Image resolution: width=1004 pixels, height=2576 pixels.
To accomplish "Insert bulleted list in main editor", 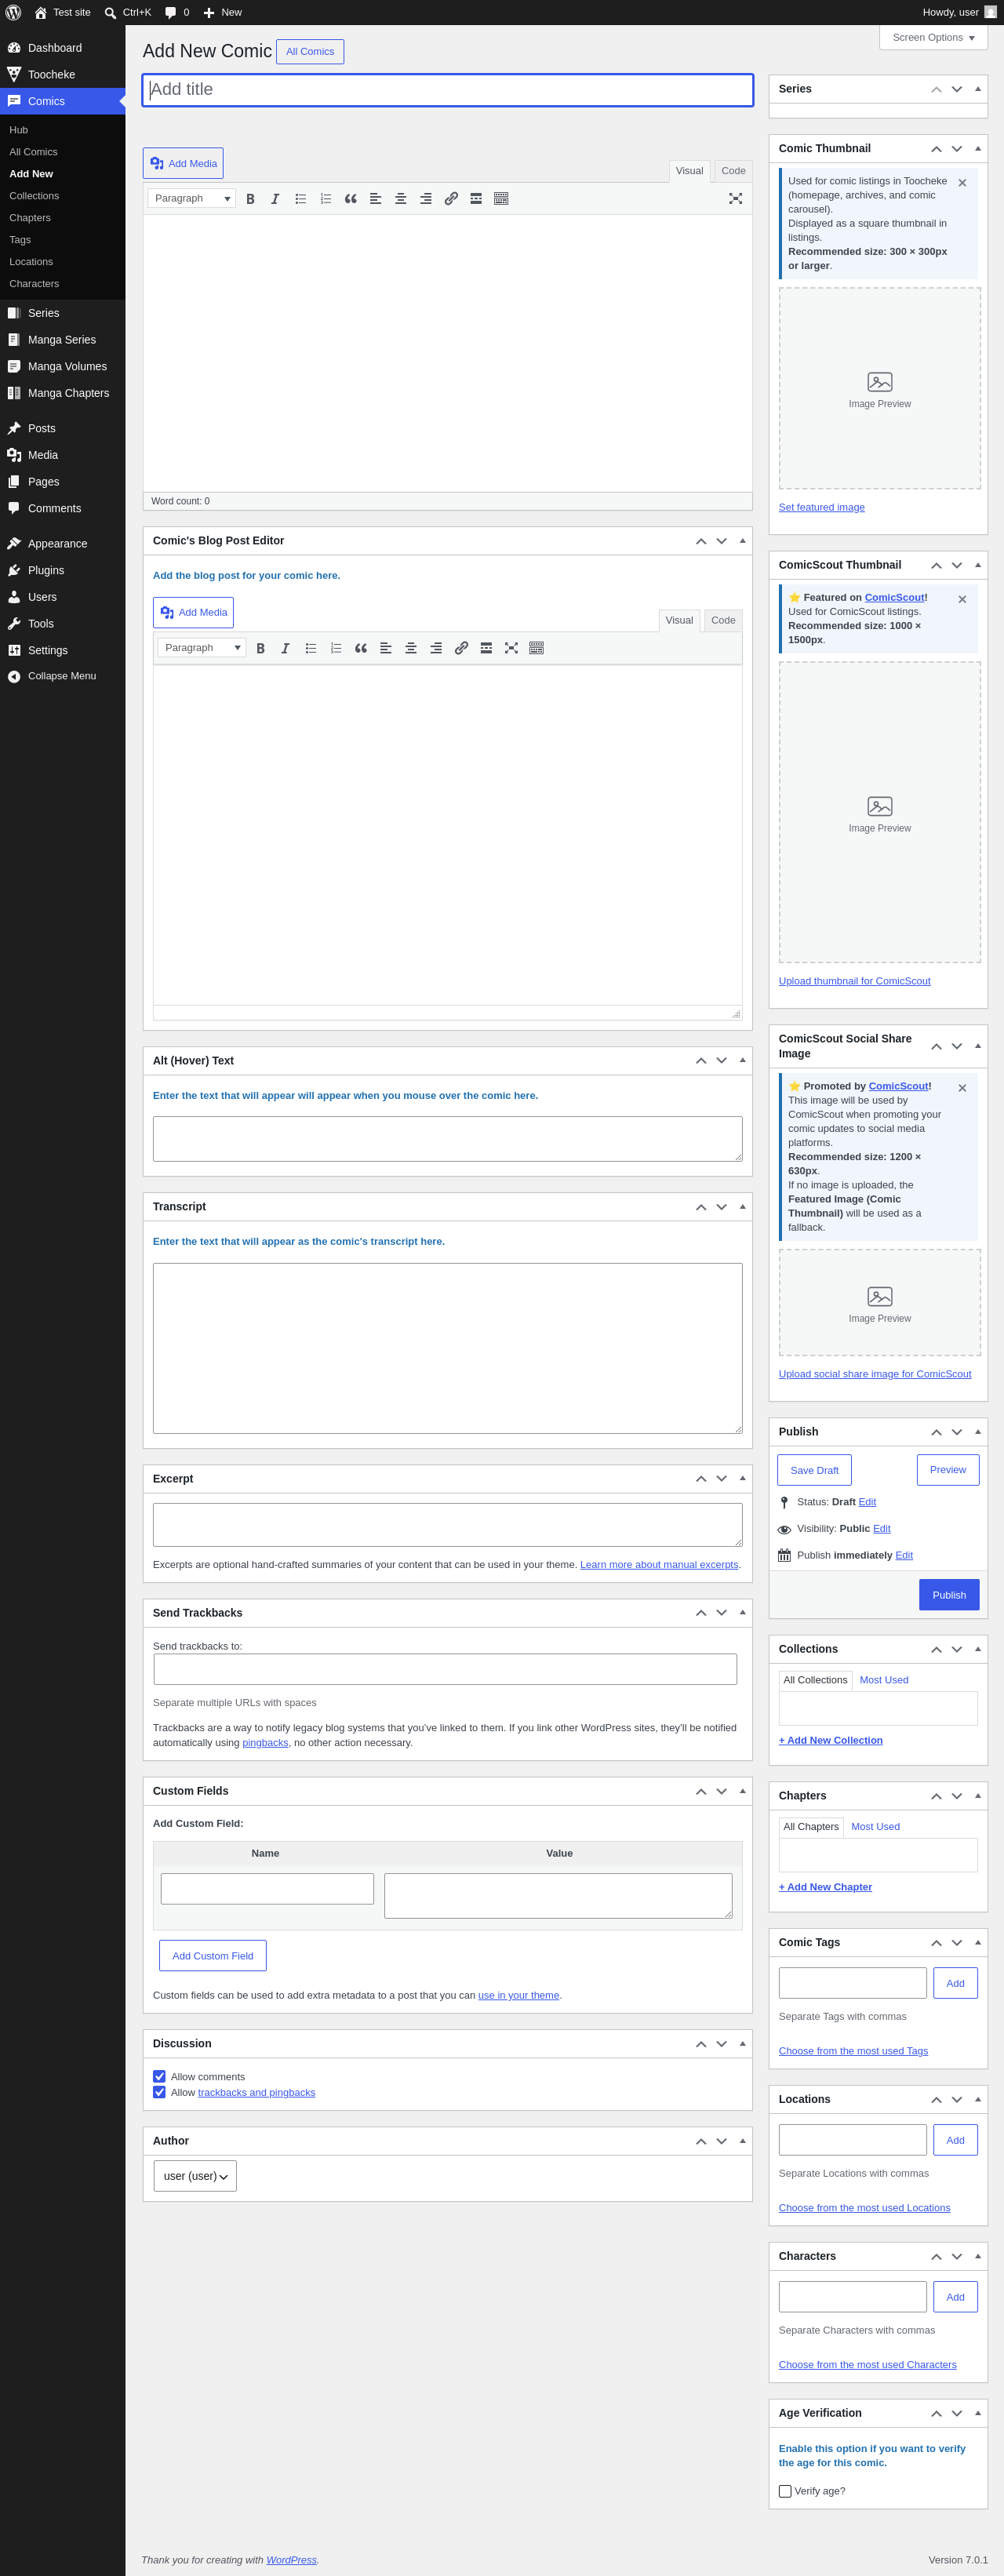I will pyautogui.click(x=300, y=199).
